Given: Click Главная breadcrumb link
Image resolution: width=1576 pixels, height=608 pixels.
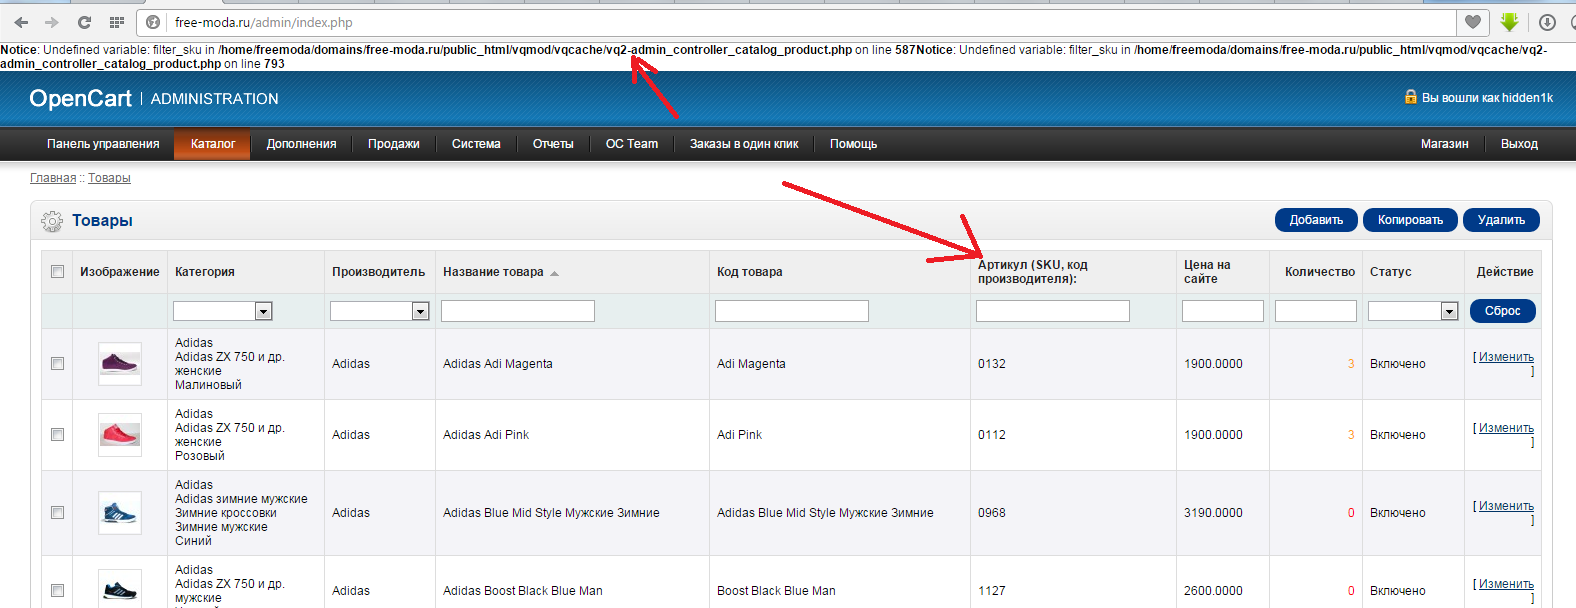Looking at the screenshot, I should click(53, 178).
